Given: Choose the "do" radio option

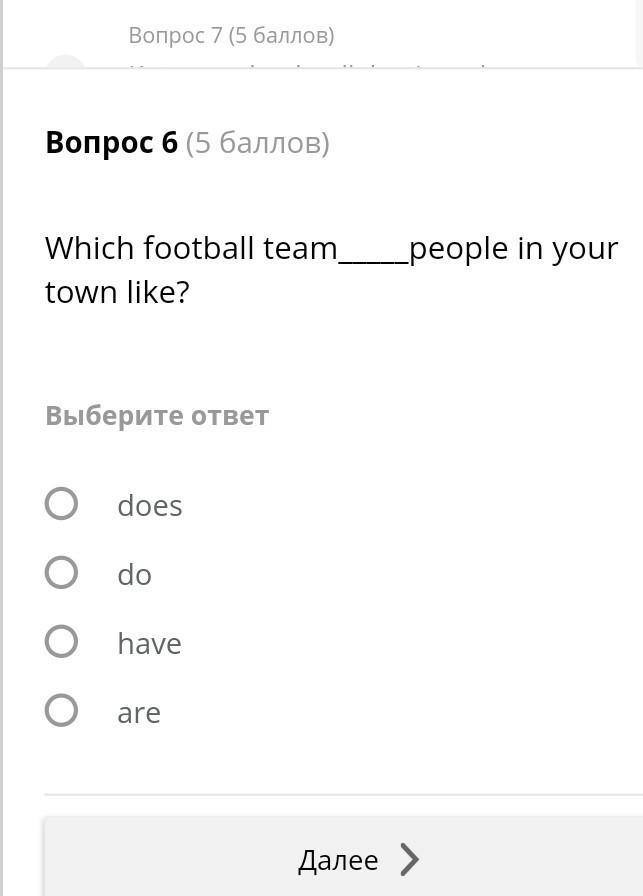Looking at the screenshot, I should point(61,573).
